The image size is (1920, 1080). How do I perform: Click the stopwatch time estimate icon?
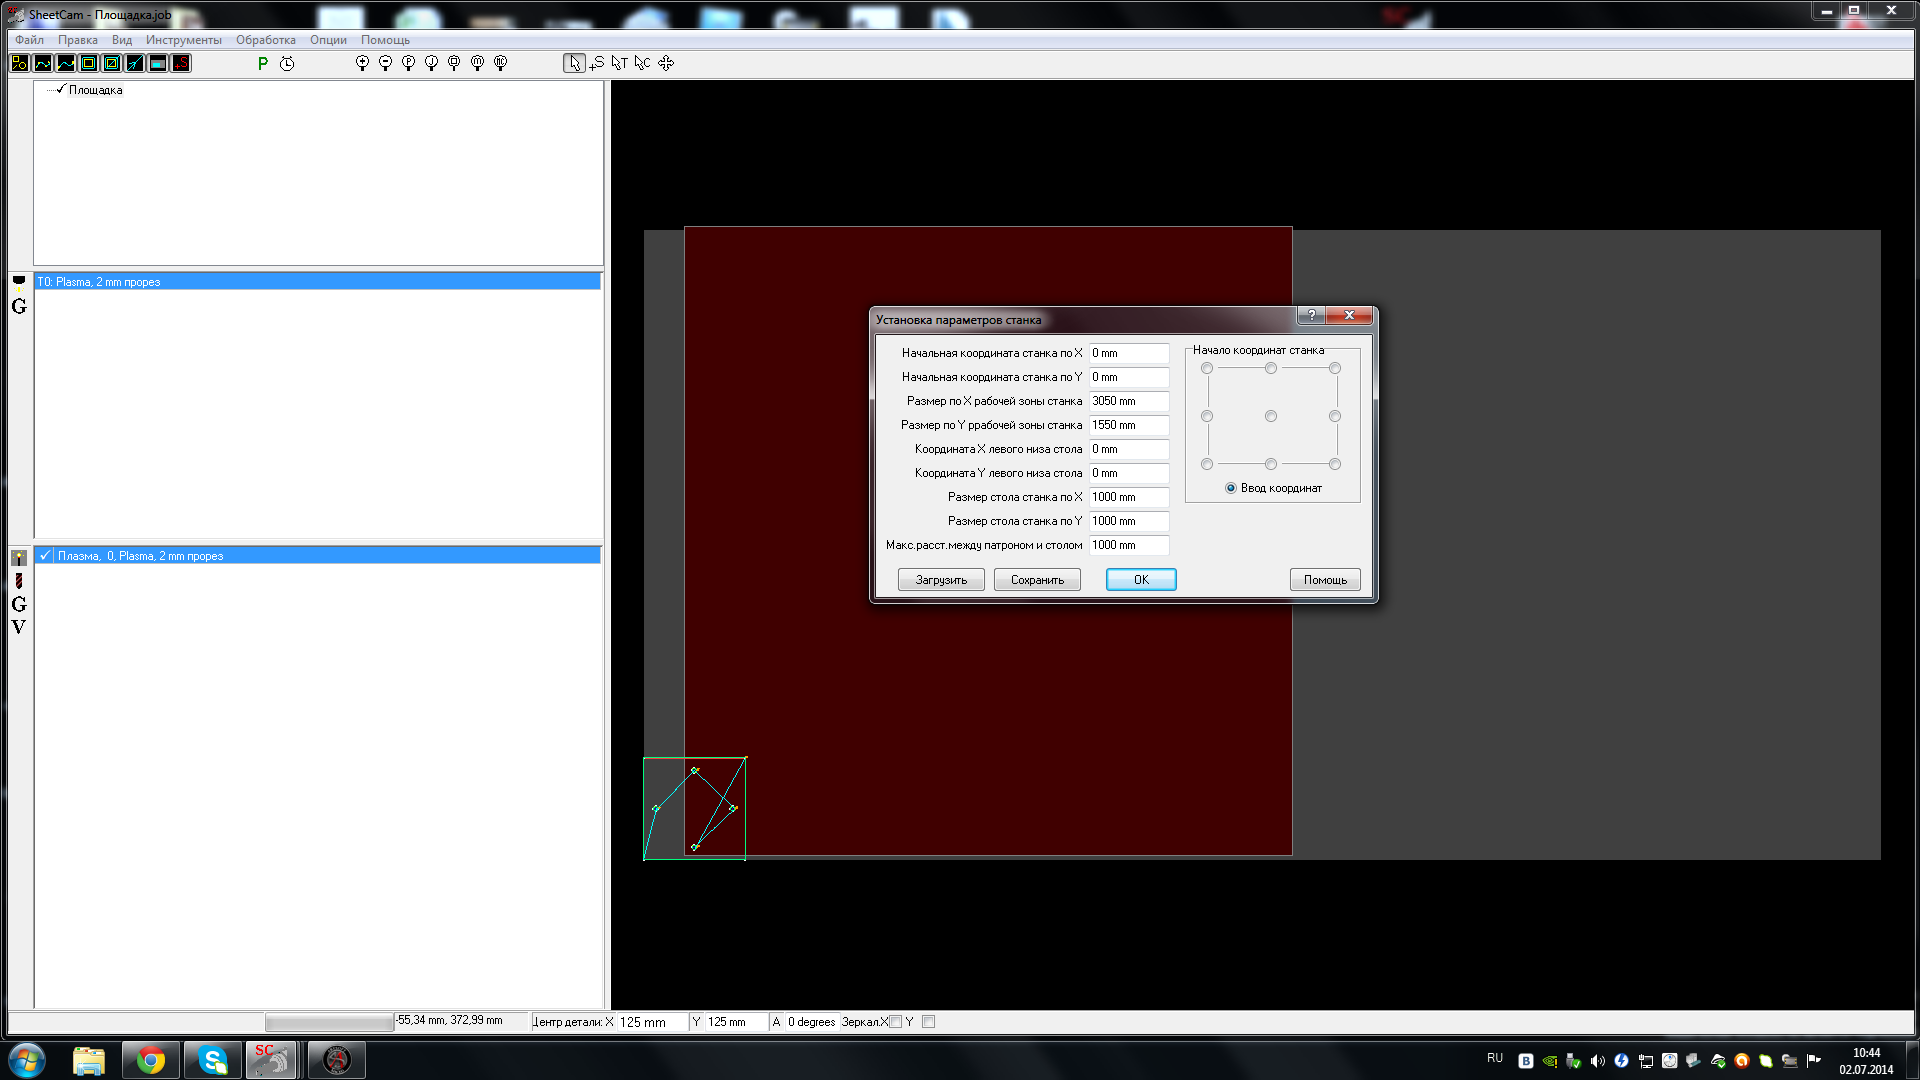(287, 63)
